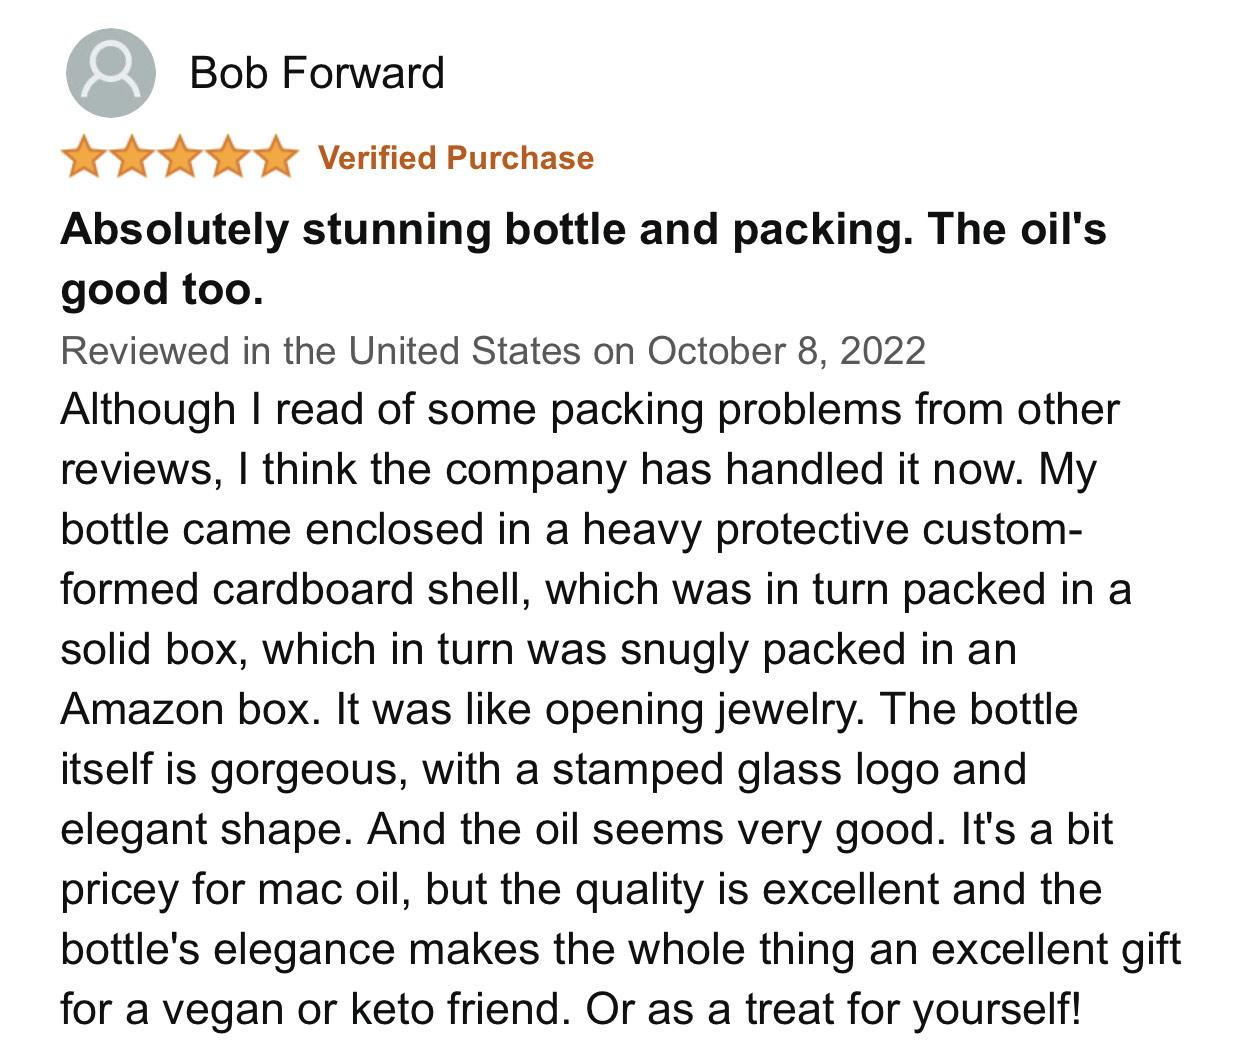Click the second orange rating star
The image size is (1242, 1055).
coord(131,158)
